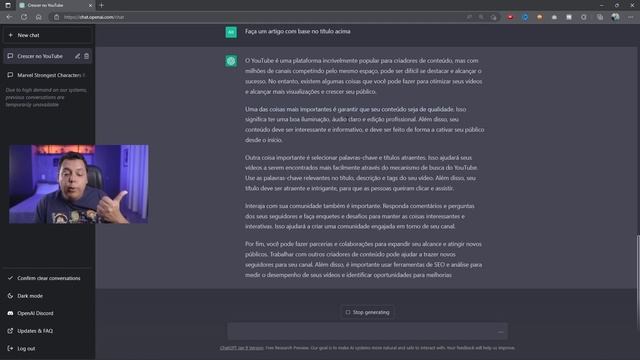Open the Marvel Strongest Characters conversation

[x=47, y=75]
